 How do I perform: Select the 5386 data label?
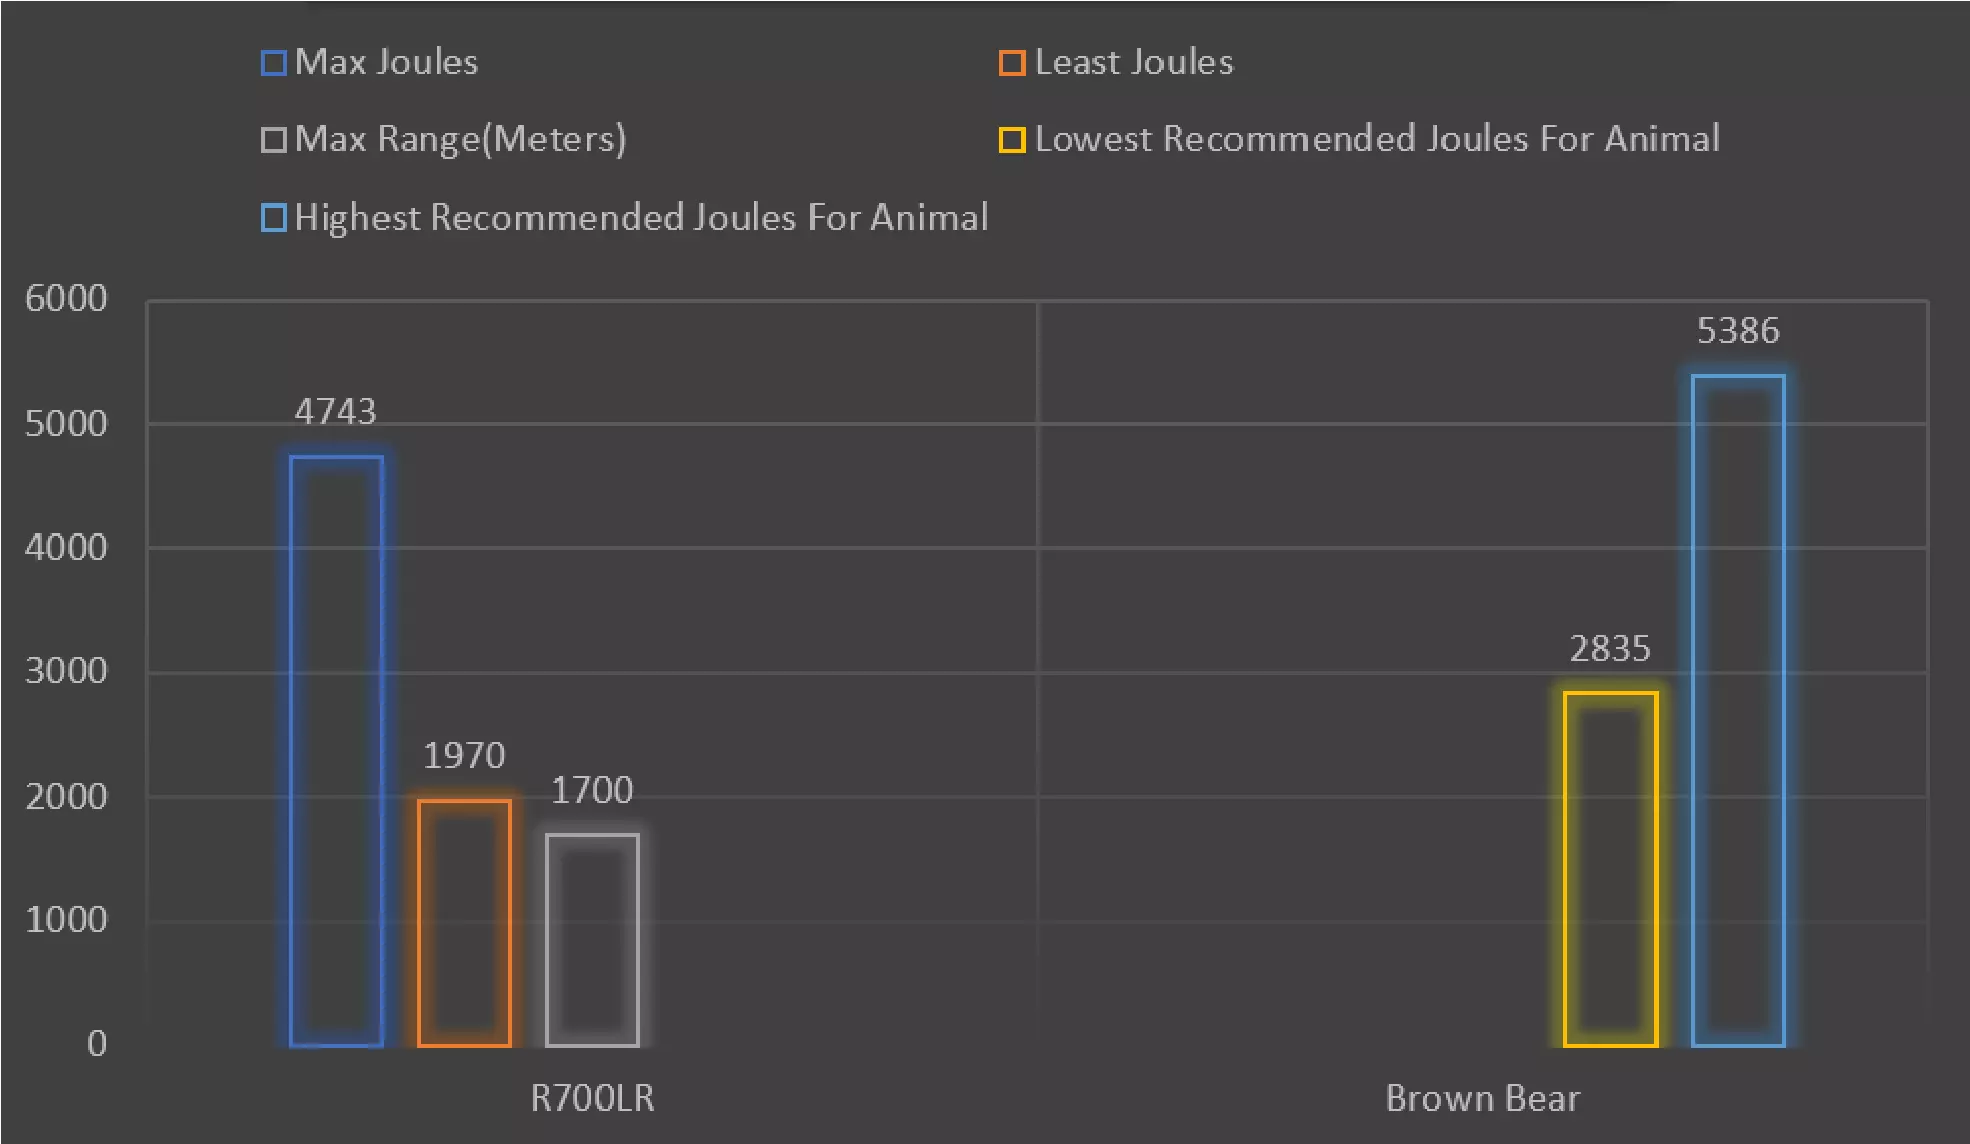1738,331
